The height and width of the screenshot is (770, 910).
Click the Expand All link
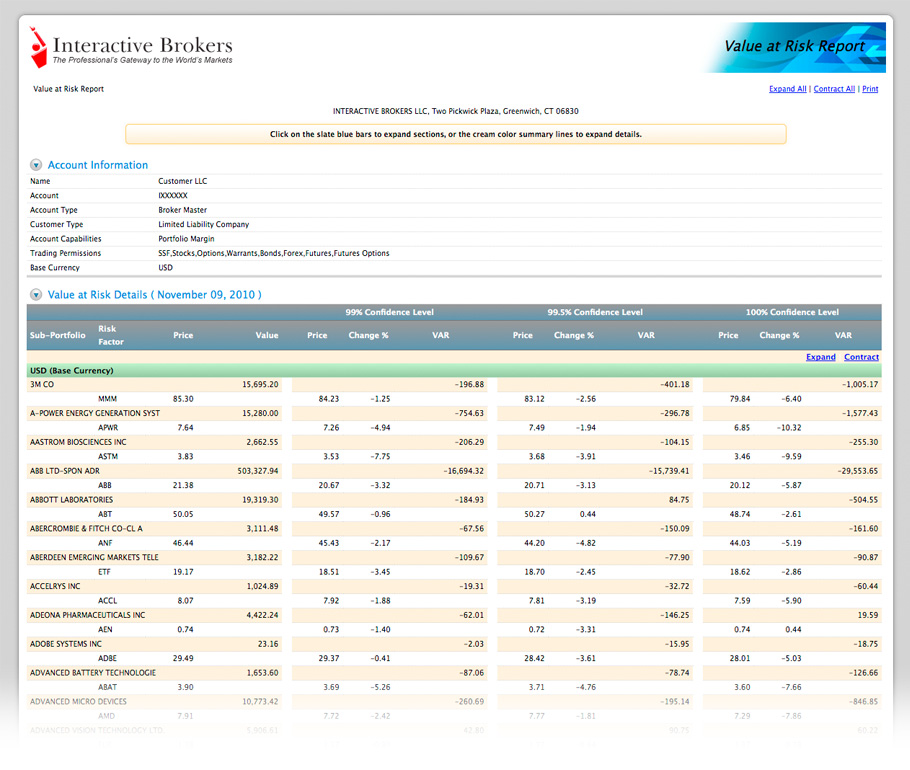(787, 89)
